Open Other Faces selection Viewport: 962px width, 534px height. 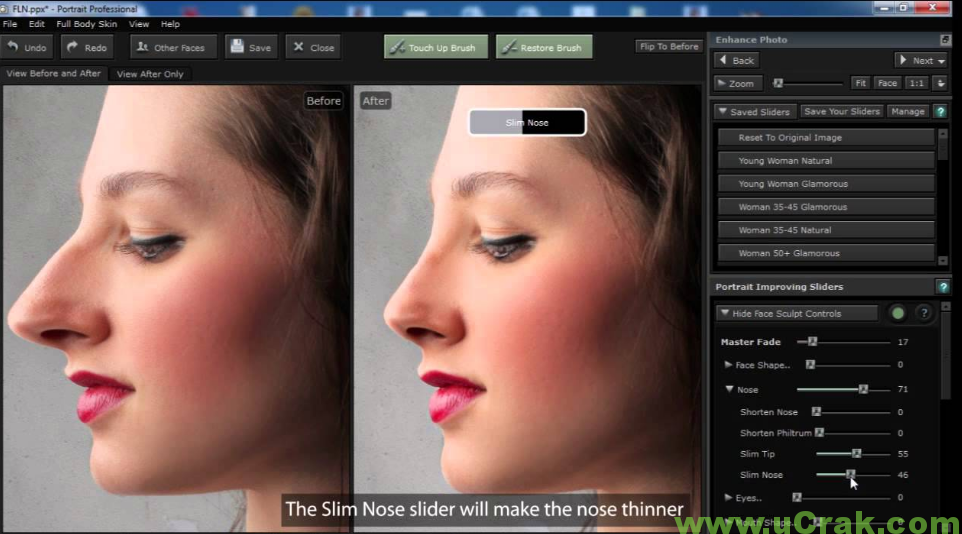point(173,47)
